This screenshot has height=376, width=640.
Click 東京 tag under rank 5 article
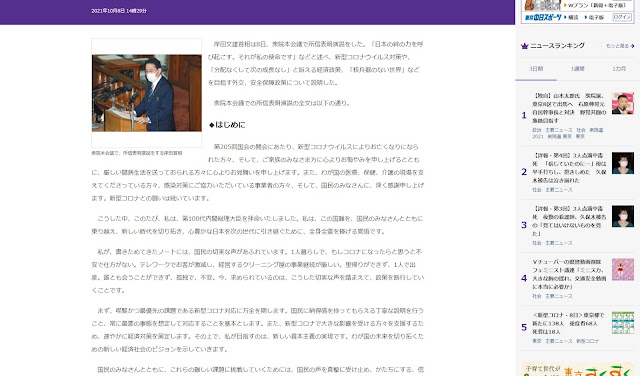(x=537, y=341)
